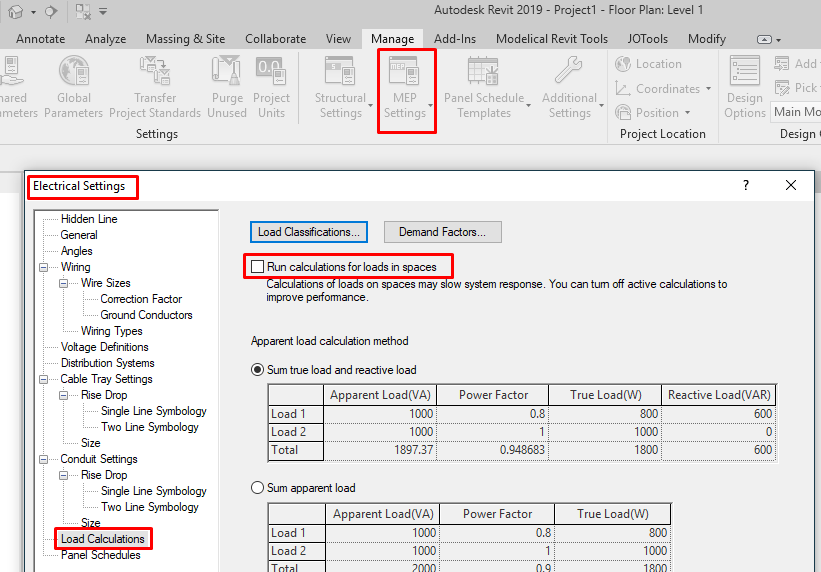This screenshot has width=821, height=572.
Task: Click the Revit home 3D view icon
Action: (x=16, y=11)
